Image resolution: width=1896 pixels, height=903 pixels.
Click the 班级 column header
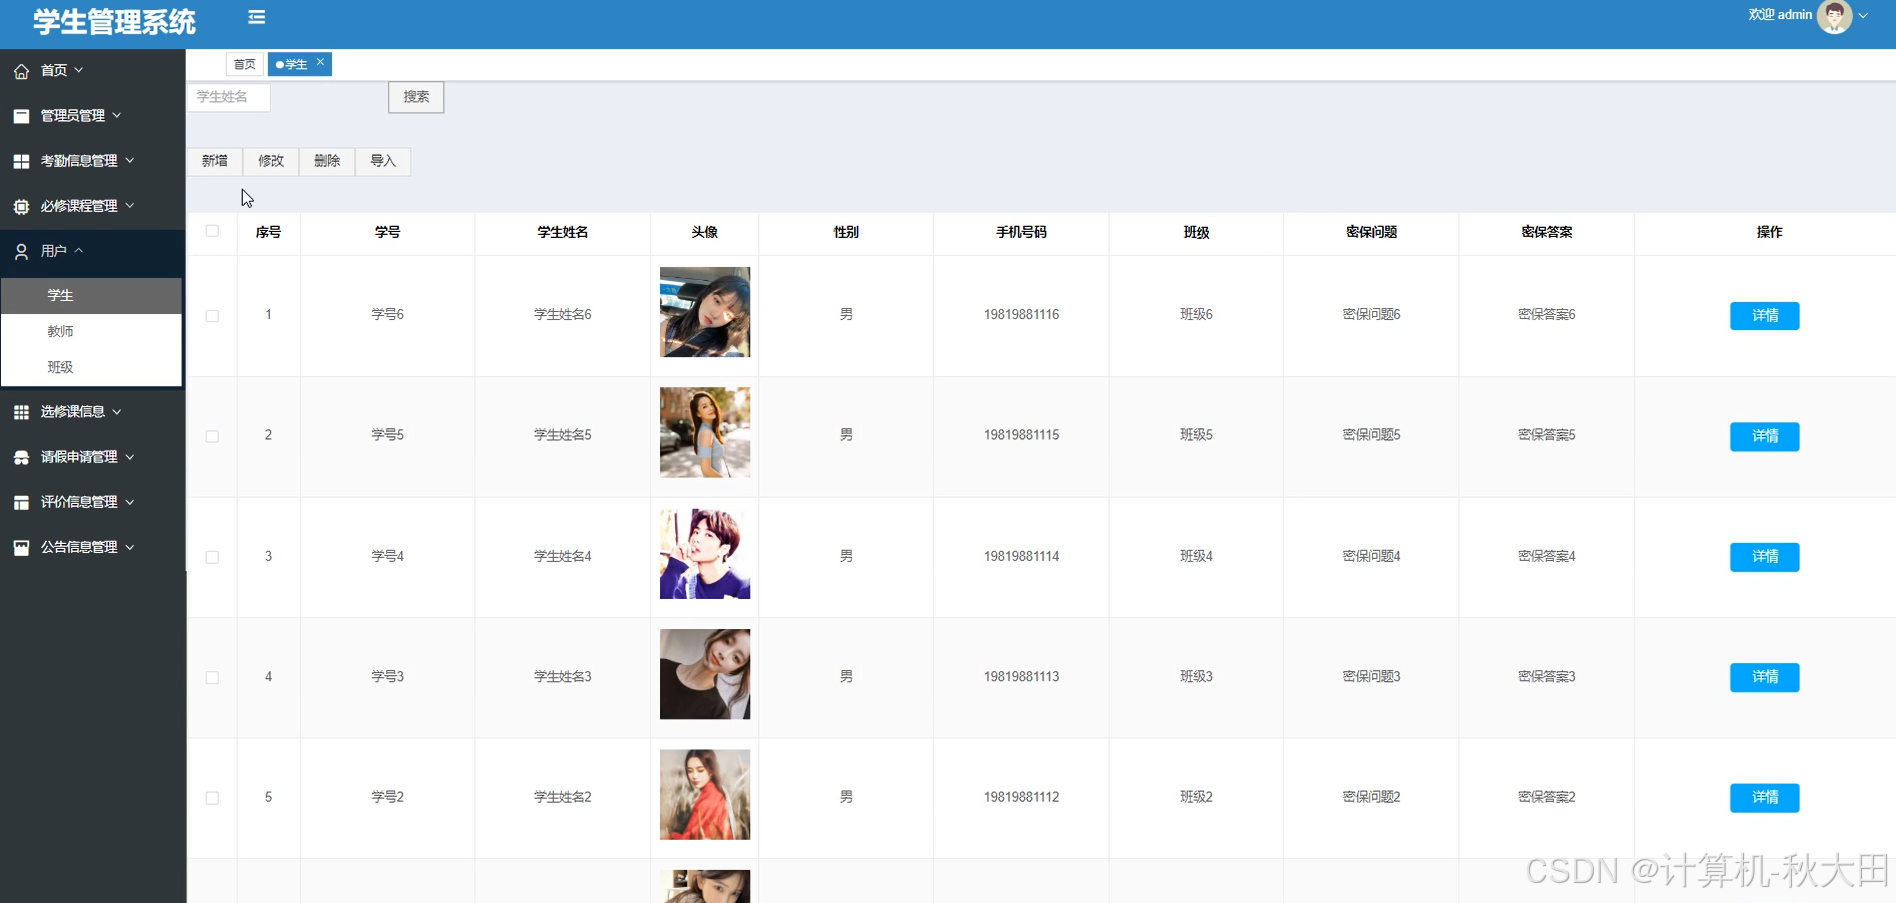1196,232
